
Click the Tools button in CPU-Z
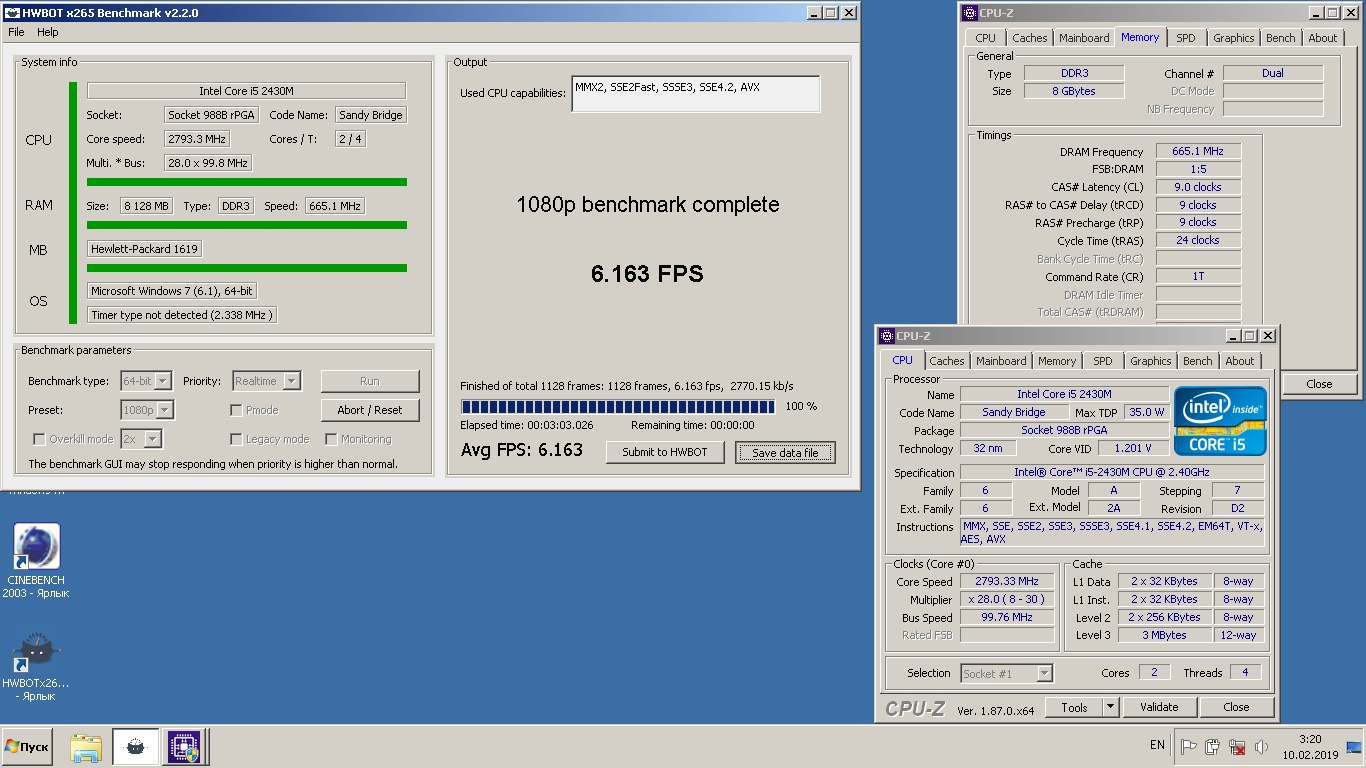[x=1075, y=707]
